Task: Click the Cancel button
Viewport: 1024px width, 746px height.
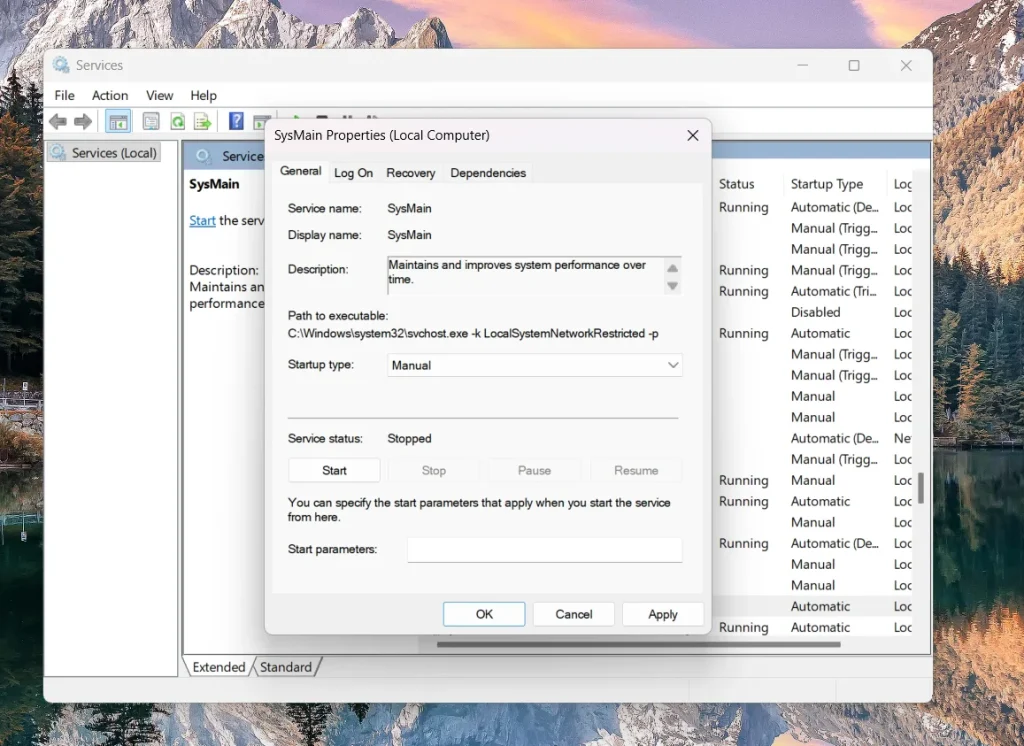Action: pos(573,614)
